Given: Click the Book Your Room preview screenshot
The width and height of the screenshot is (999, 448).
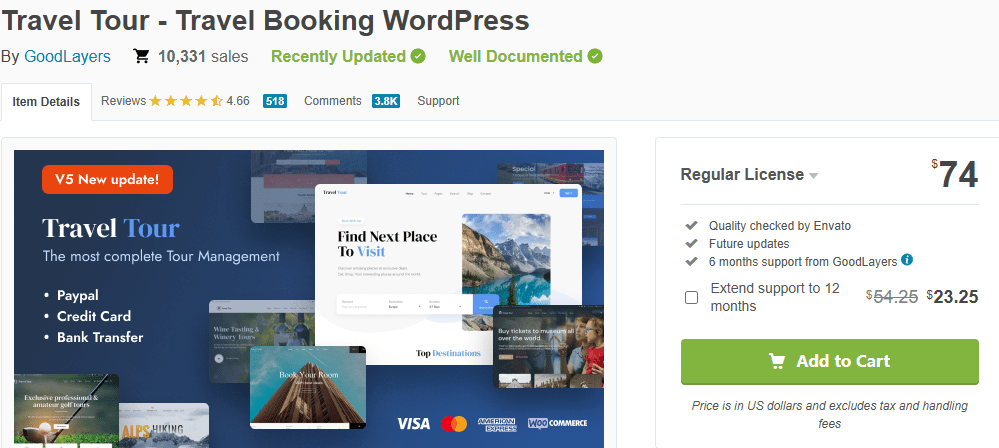Looking at the screenshot, I should [x=308, y=387].
